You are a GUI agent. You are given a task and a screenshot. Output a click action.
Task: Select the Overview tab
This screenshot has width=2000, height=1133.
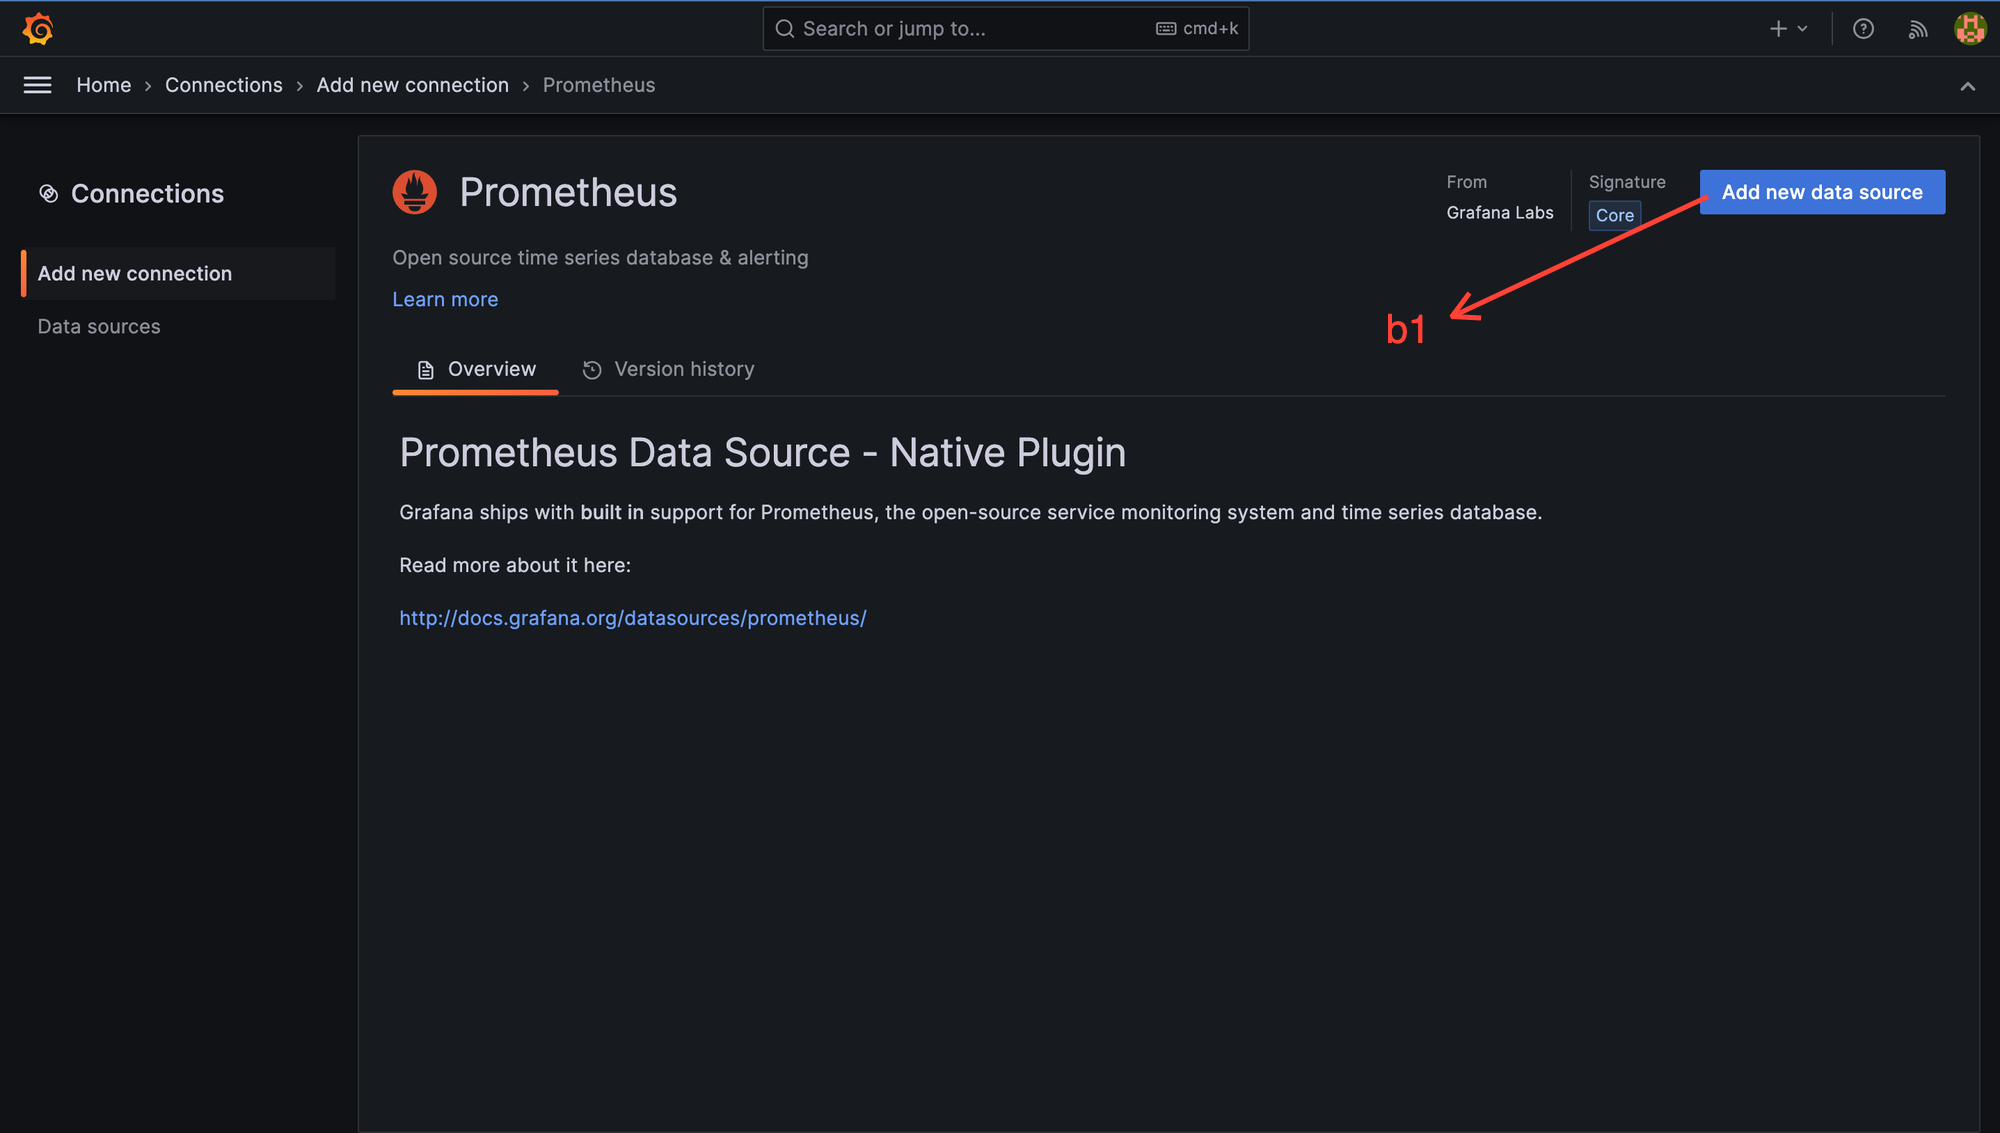pos(476,370)
